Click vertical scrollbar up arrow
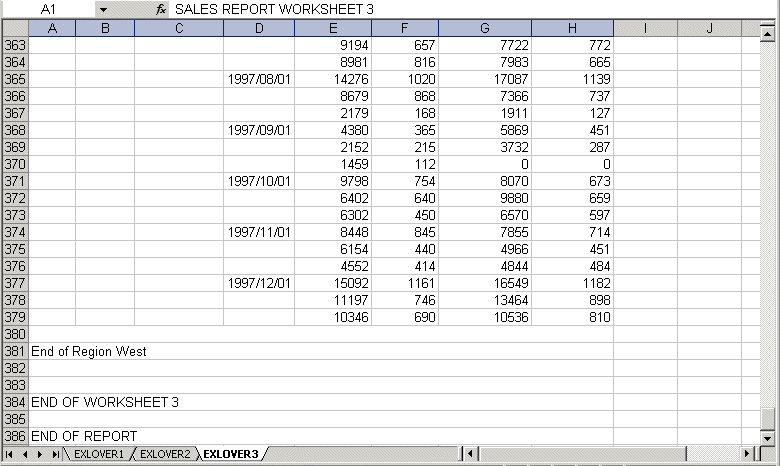Image resolution: width=780 pixels, height=466 pixels. pos(768,28)
